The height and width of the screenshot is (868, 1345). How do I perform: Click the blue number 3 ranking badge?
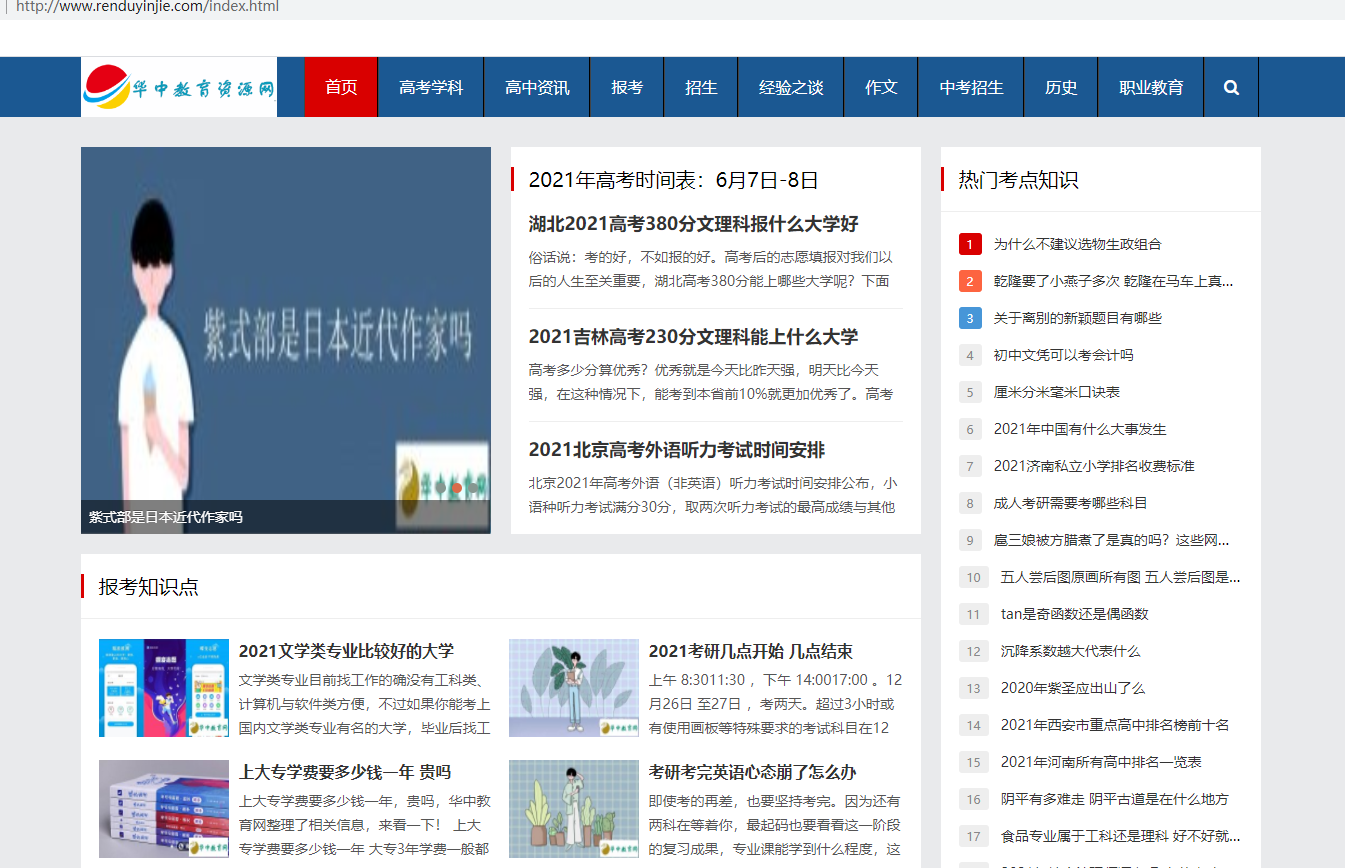coord(969,318)
